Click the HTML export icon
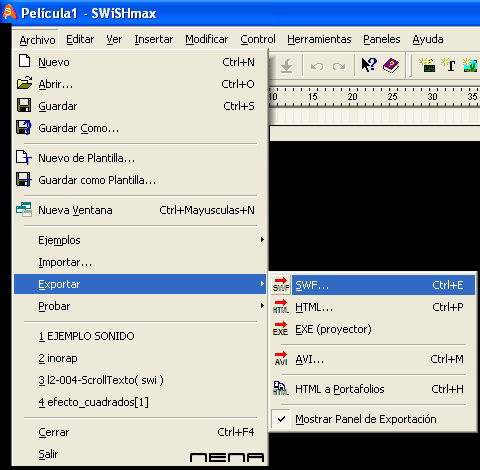 pos(281,307)
